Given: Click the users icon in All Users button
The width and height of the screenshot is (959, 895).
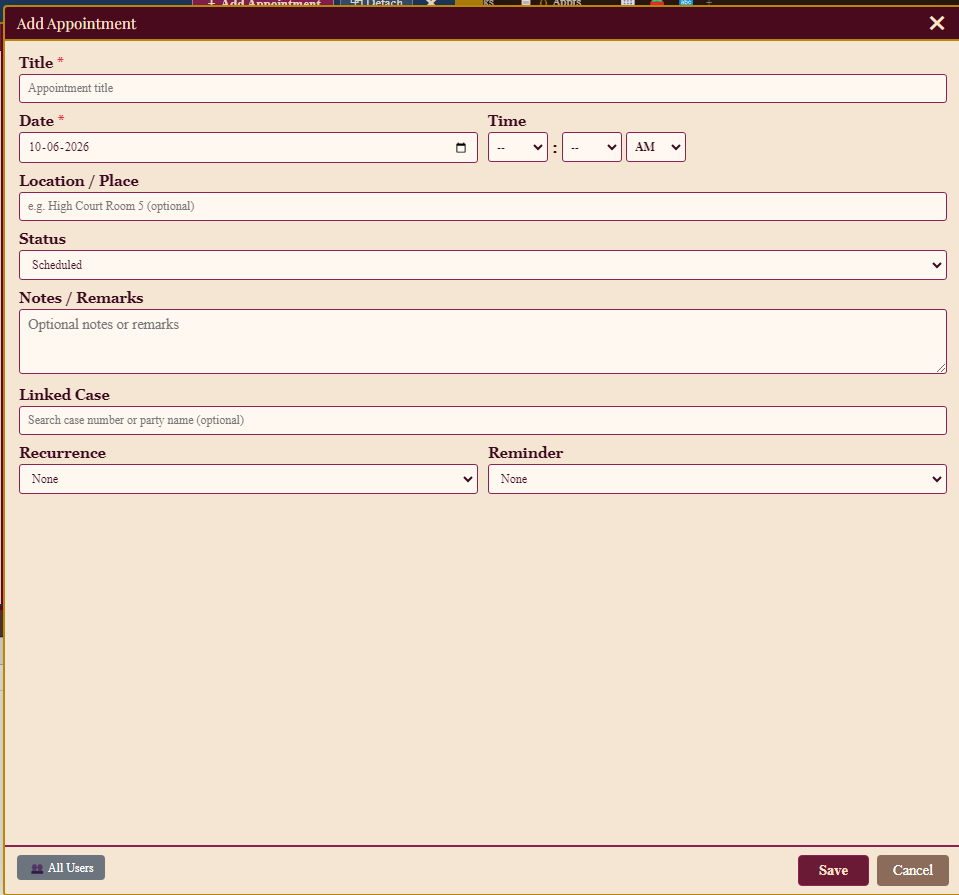Looking at the screenshot, I should click(x=37, y=869).
